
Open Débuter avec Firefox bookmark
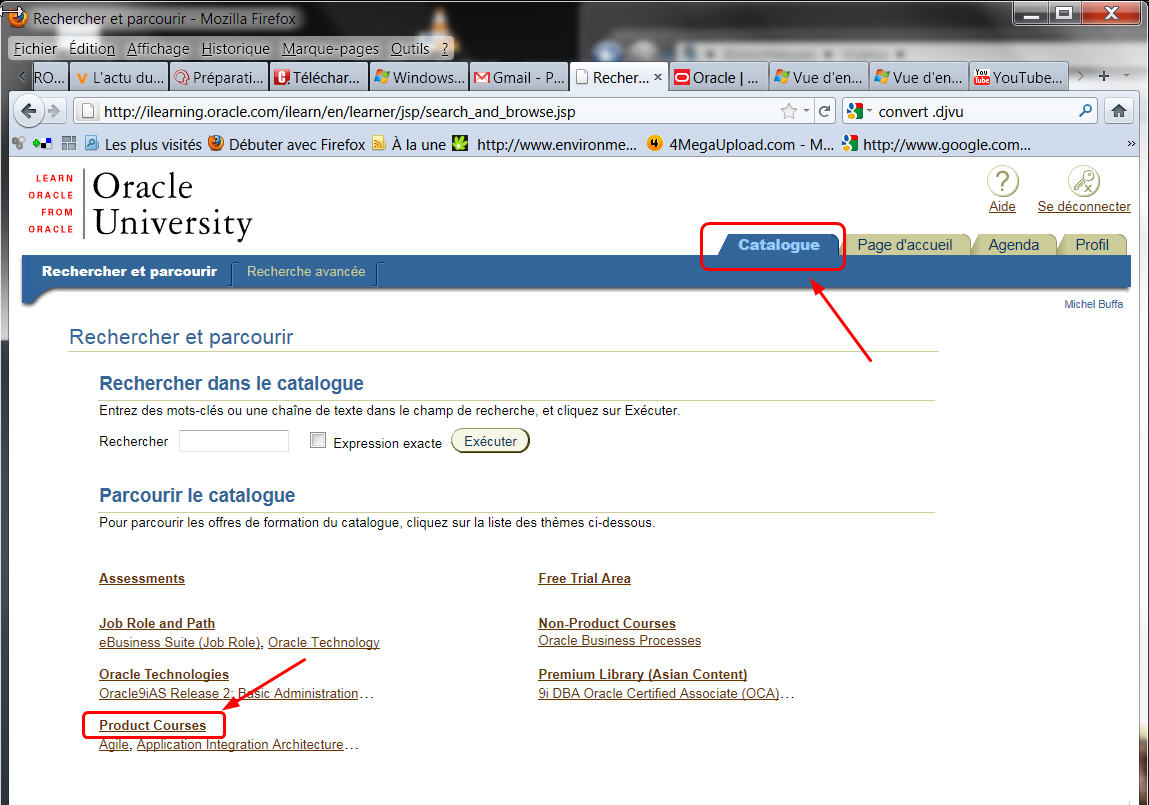(x=287, y=144)
